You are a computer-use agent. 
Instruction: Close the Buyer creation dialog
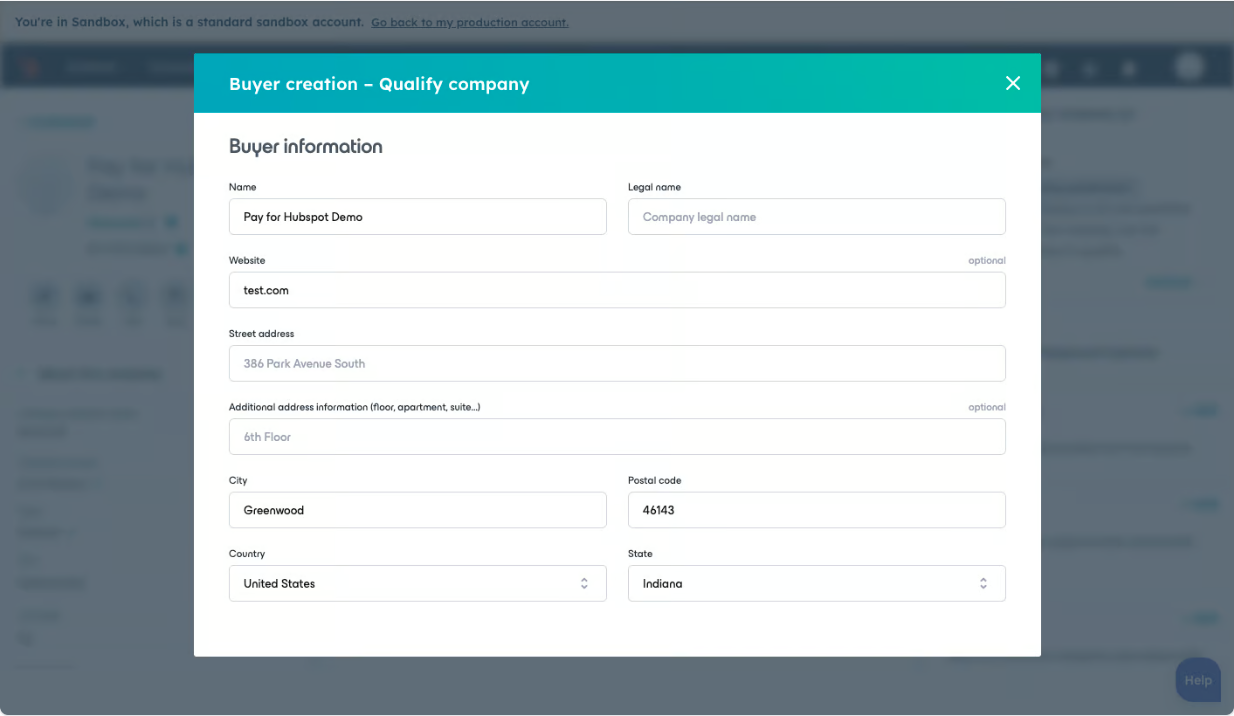point(1013,83)
